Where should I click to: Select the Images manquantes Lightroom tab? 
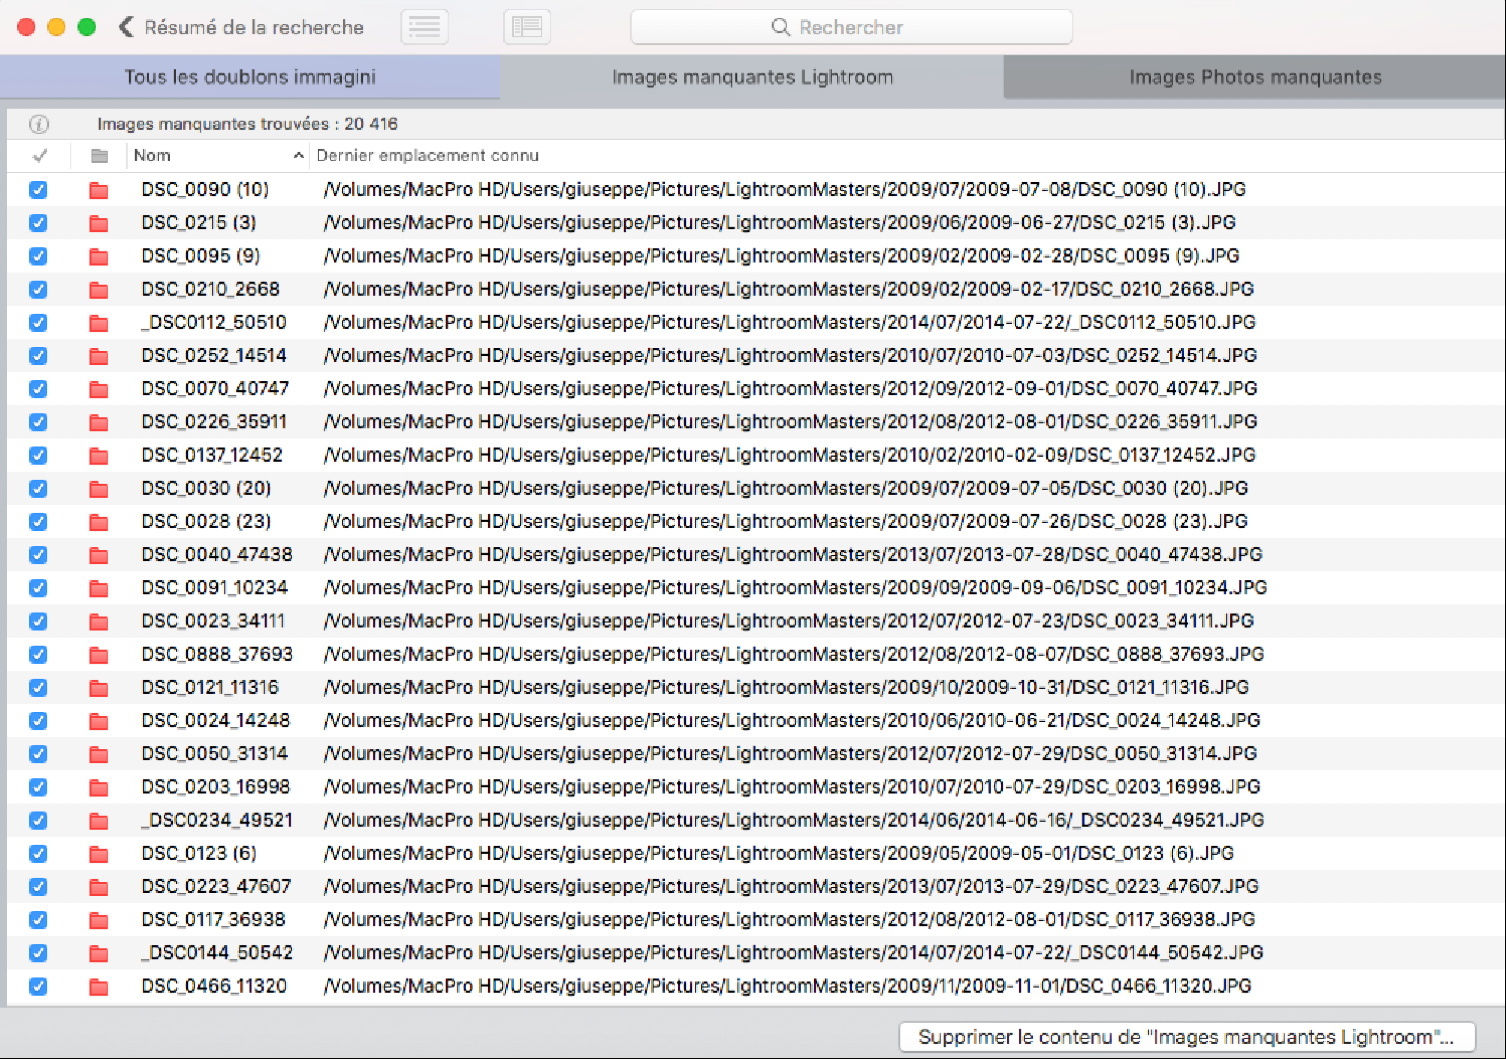[752, 77]
